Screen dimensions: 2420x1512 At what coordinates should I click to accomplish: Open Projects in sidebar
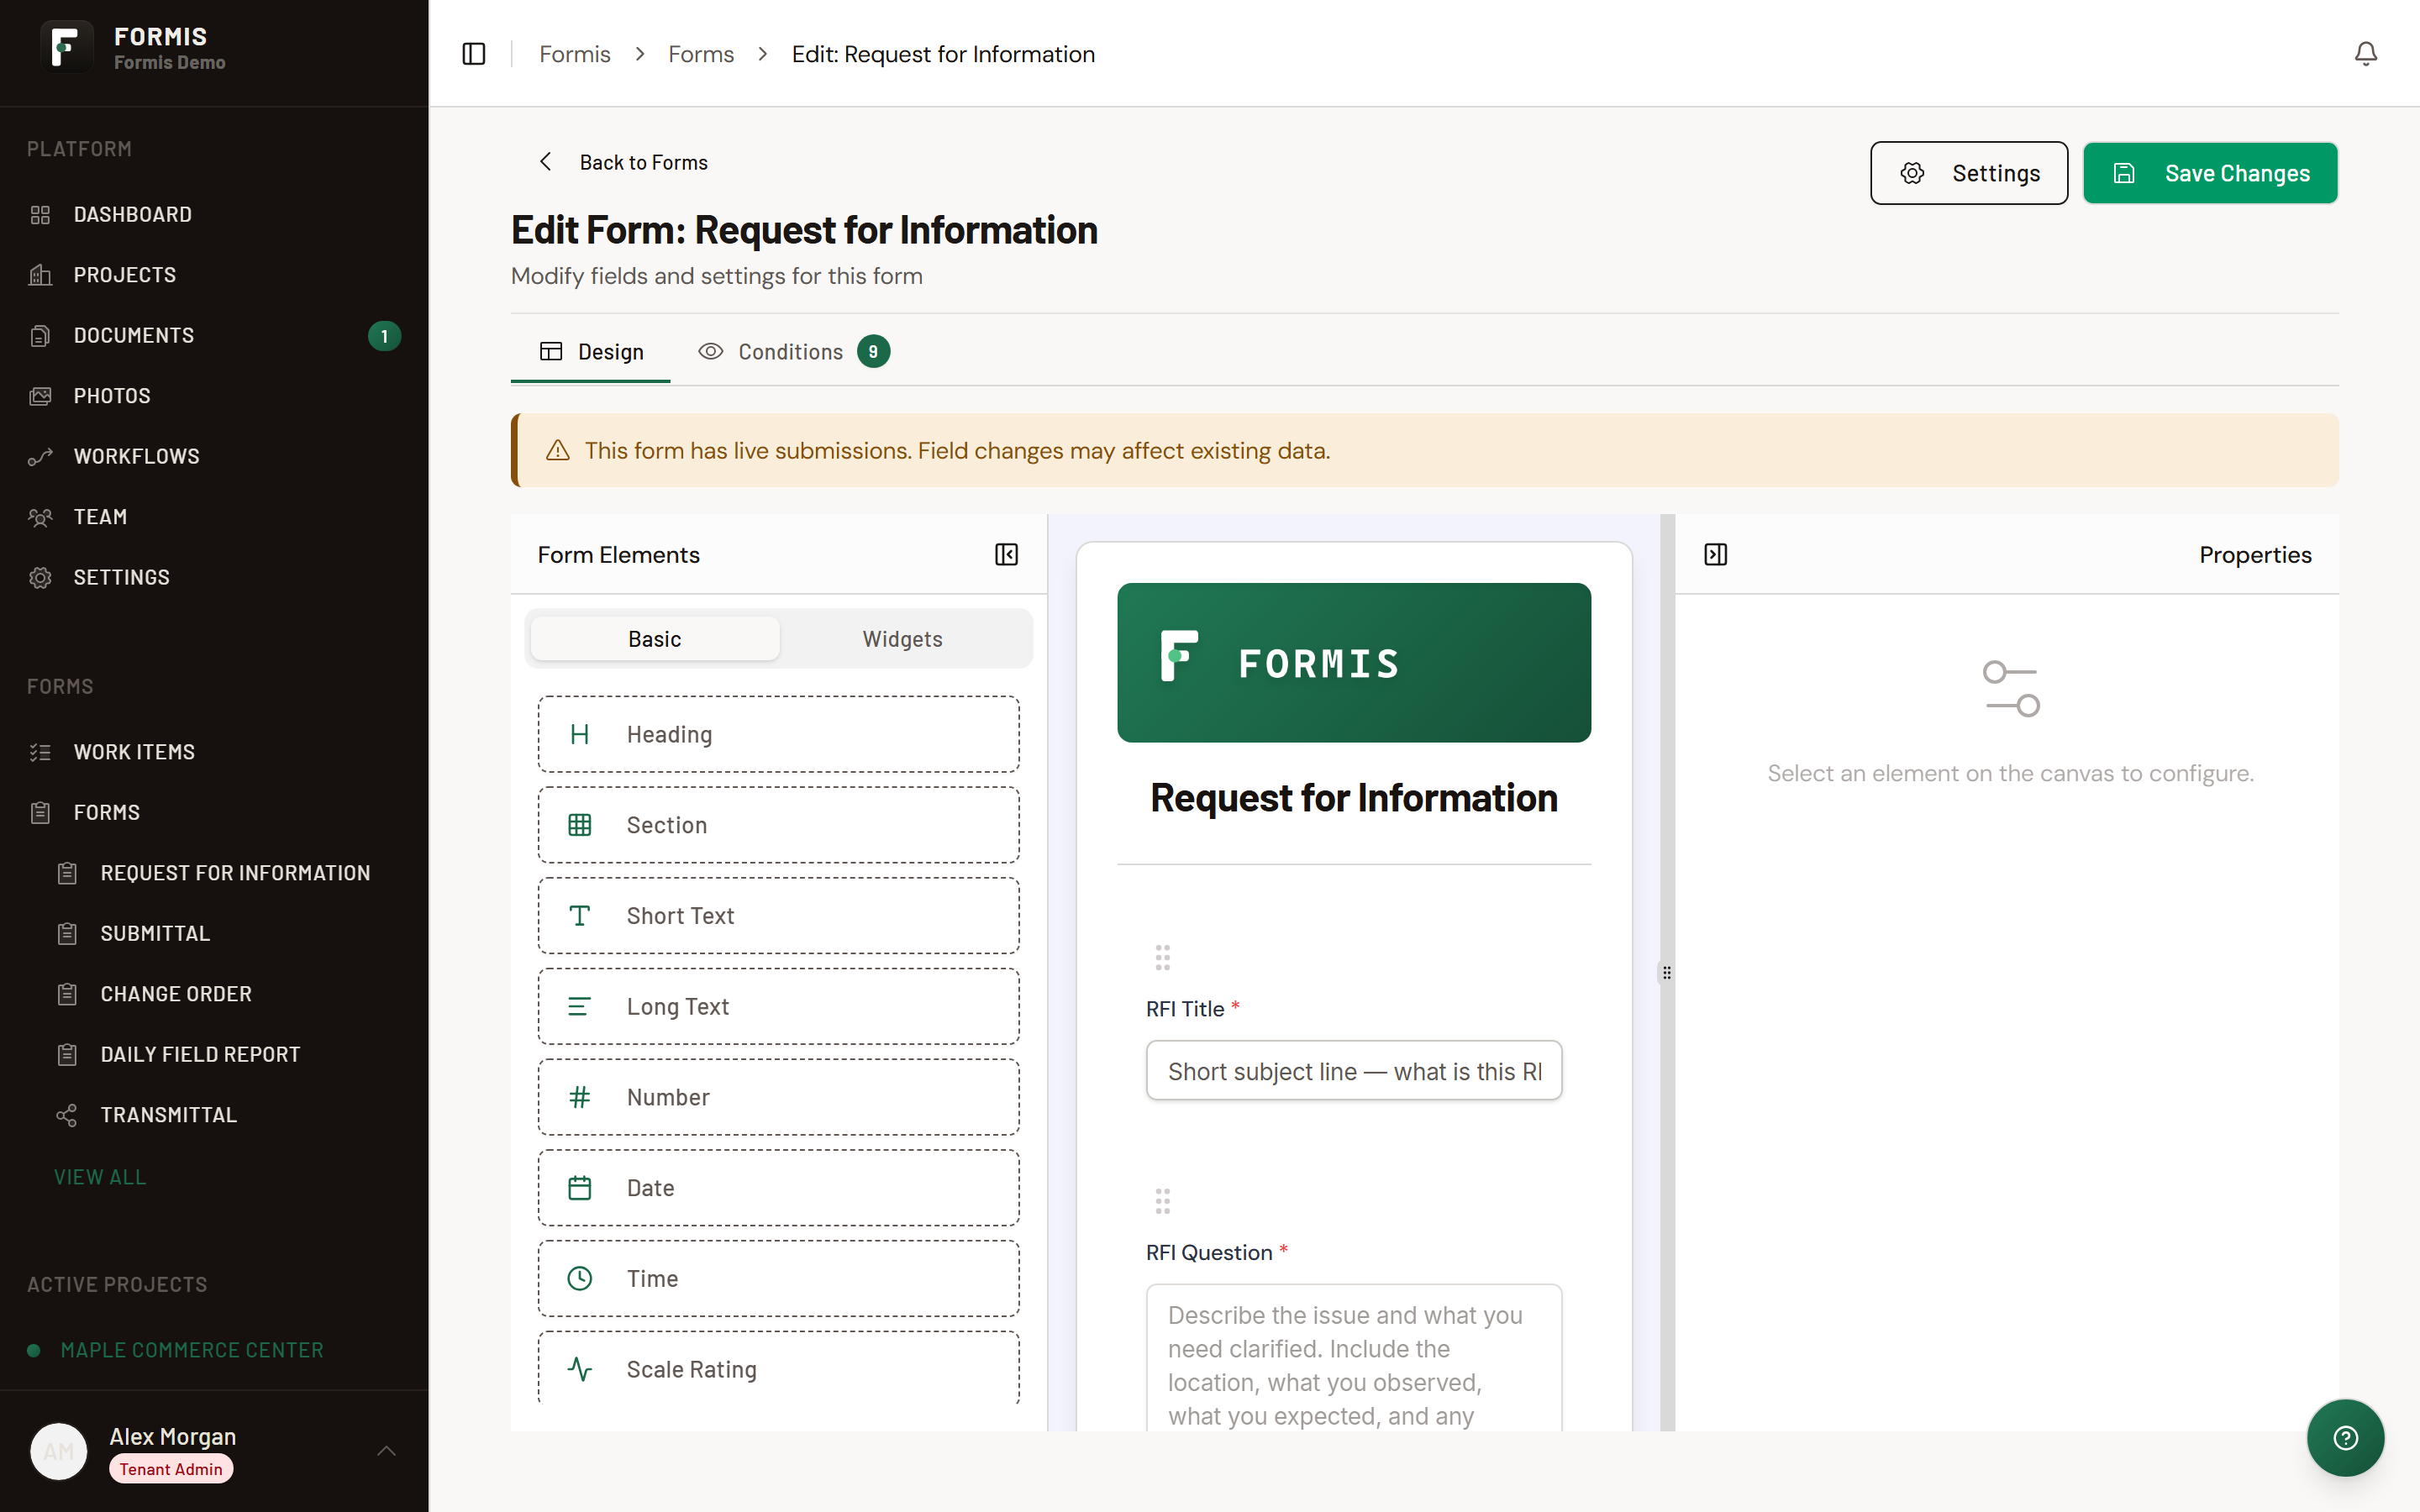(x=214, y=275)
